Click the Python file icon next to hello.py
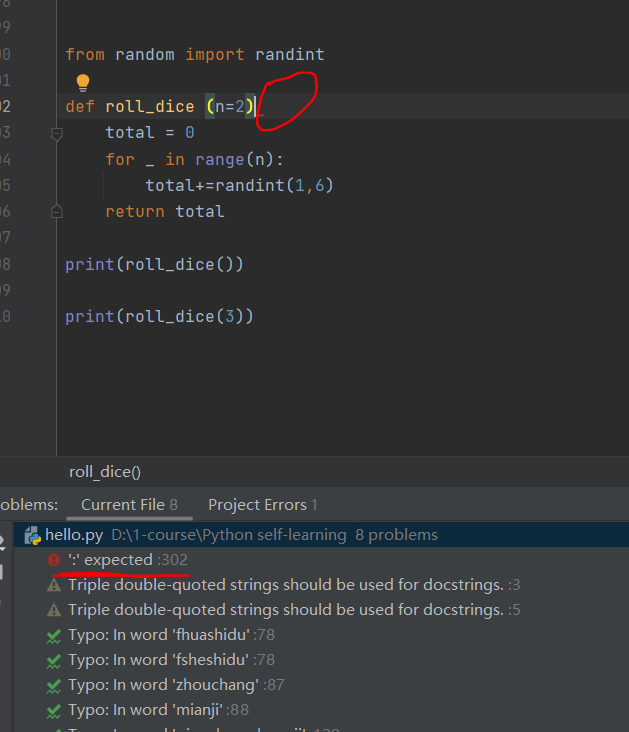The width and height of the screenshot is (629, 732). (x=33, y=535)
